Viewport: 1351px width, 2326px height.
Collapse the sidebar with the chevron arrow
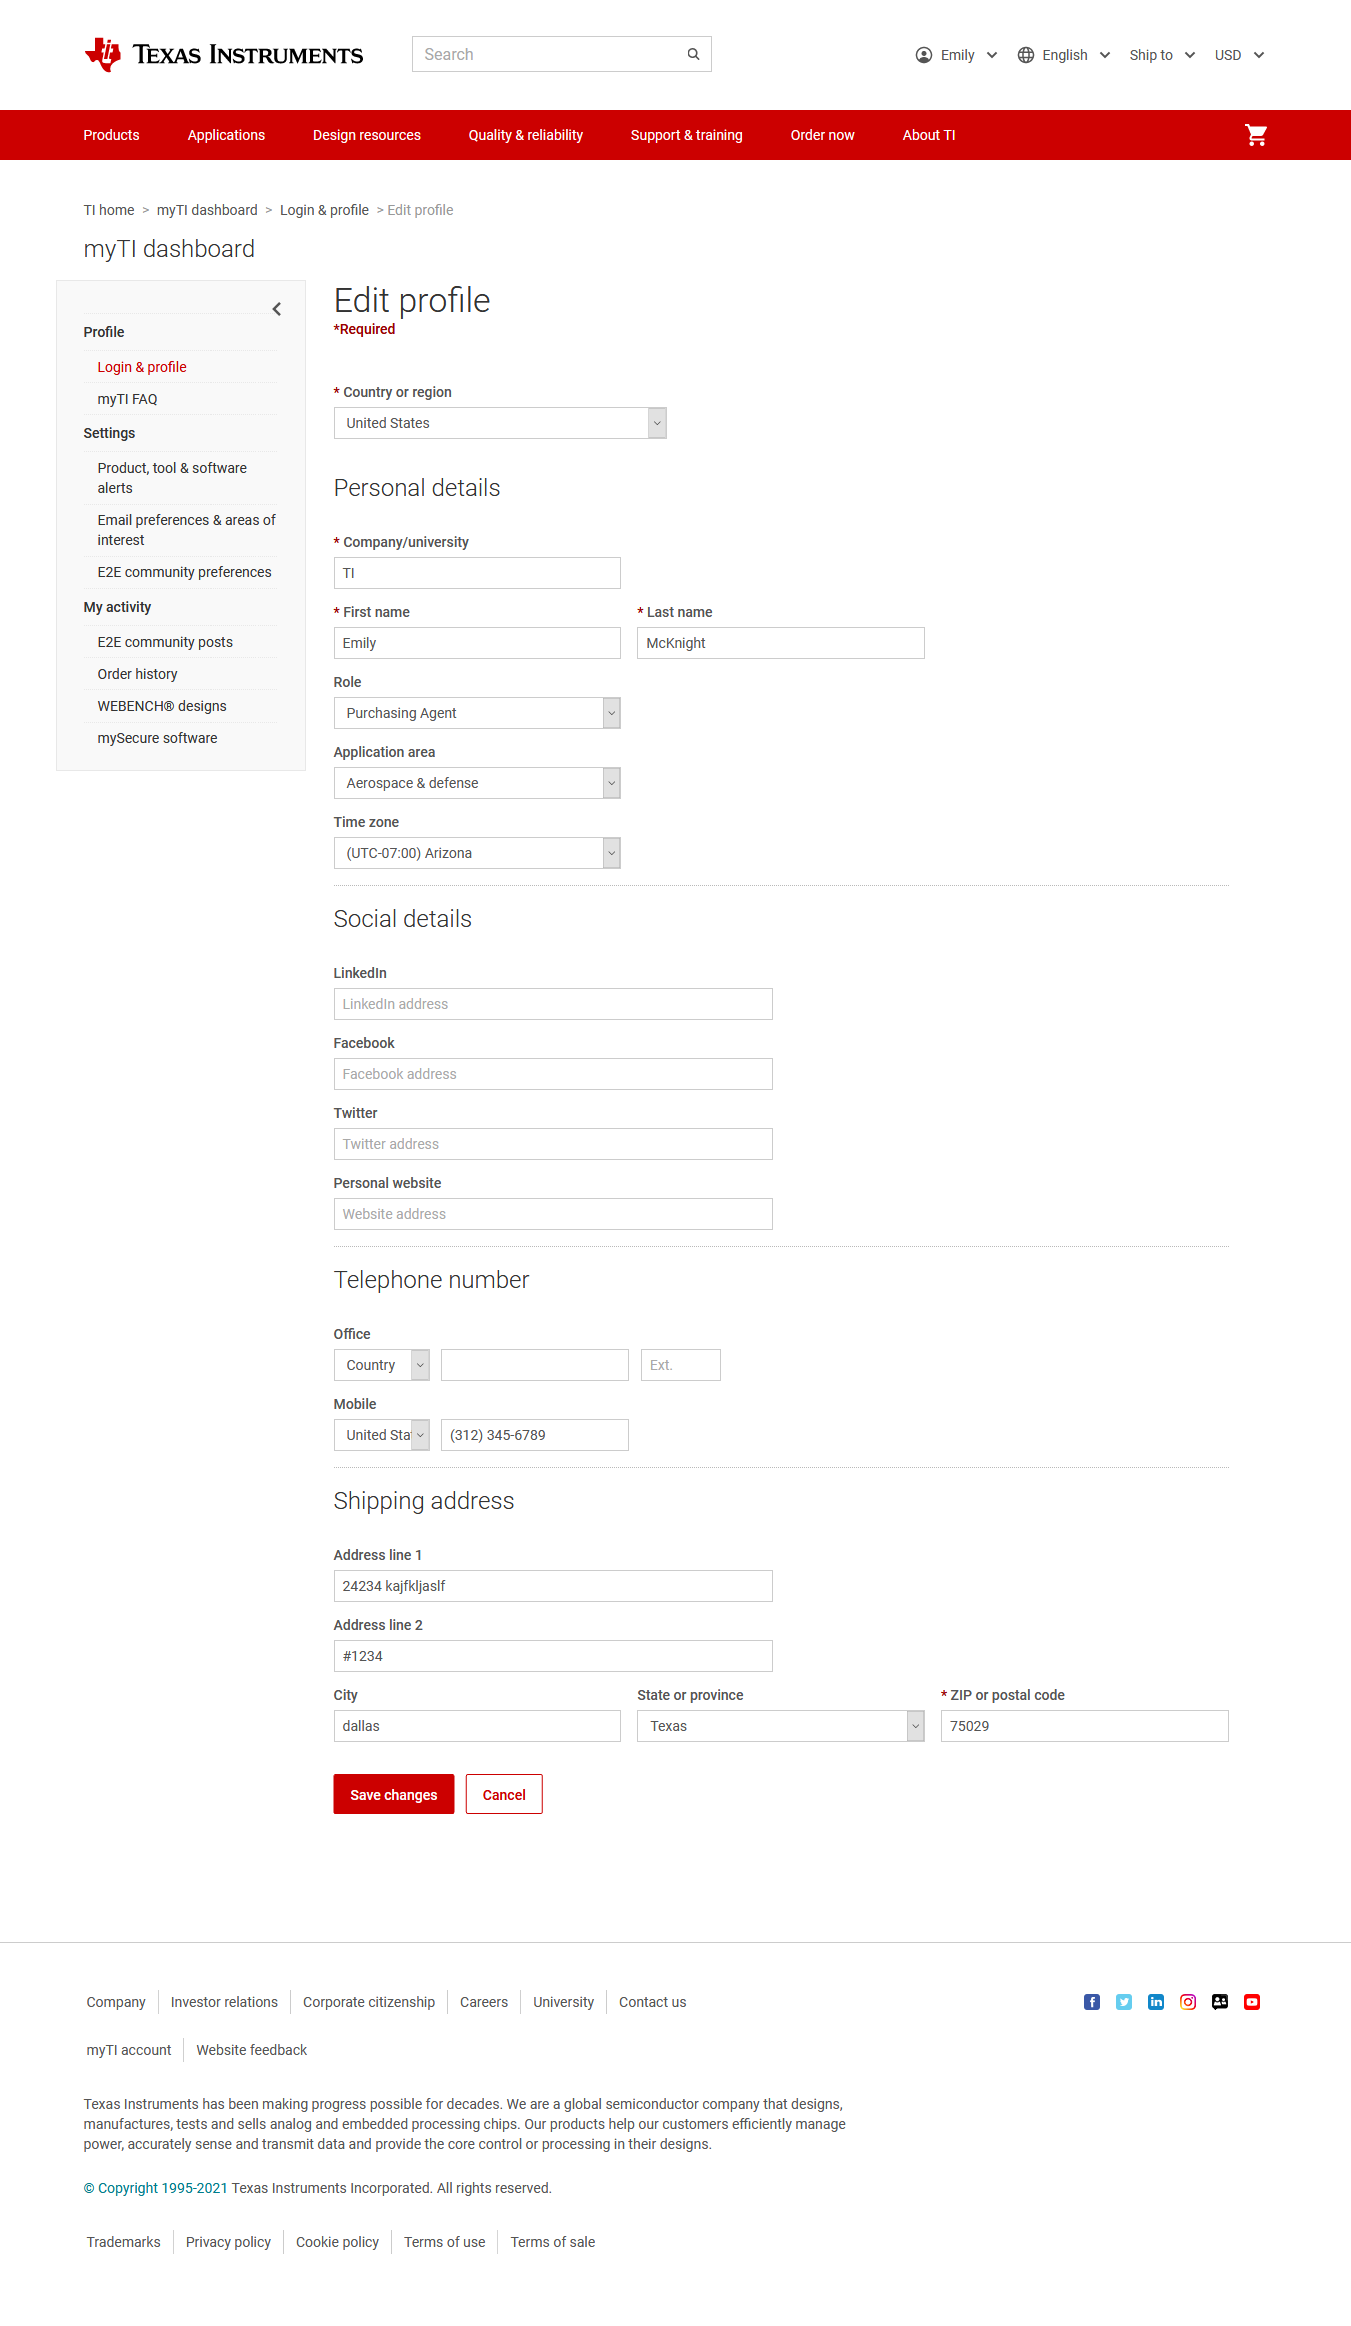(x=277, y=309)
